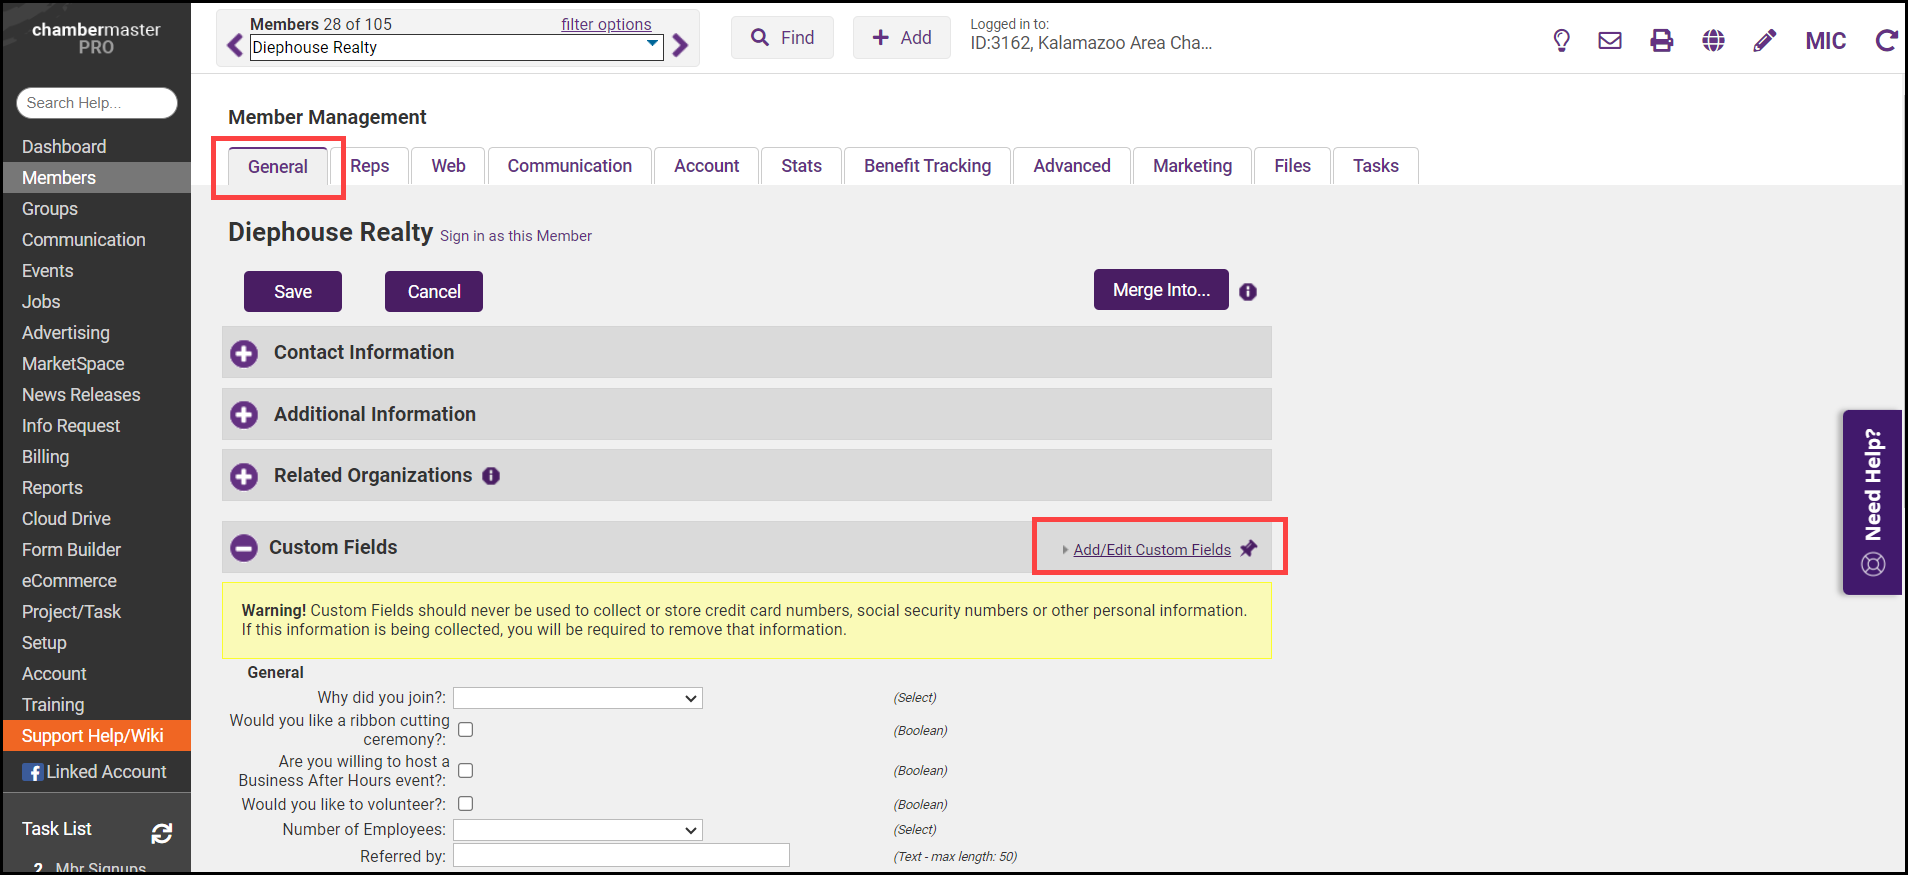Open the envelope email icon
This screenshot has height=875, width=1908.
pyautogui.click(x=1610, y=40)
